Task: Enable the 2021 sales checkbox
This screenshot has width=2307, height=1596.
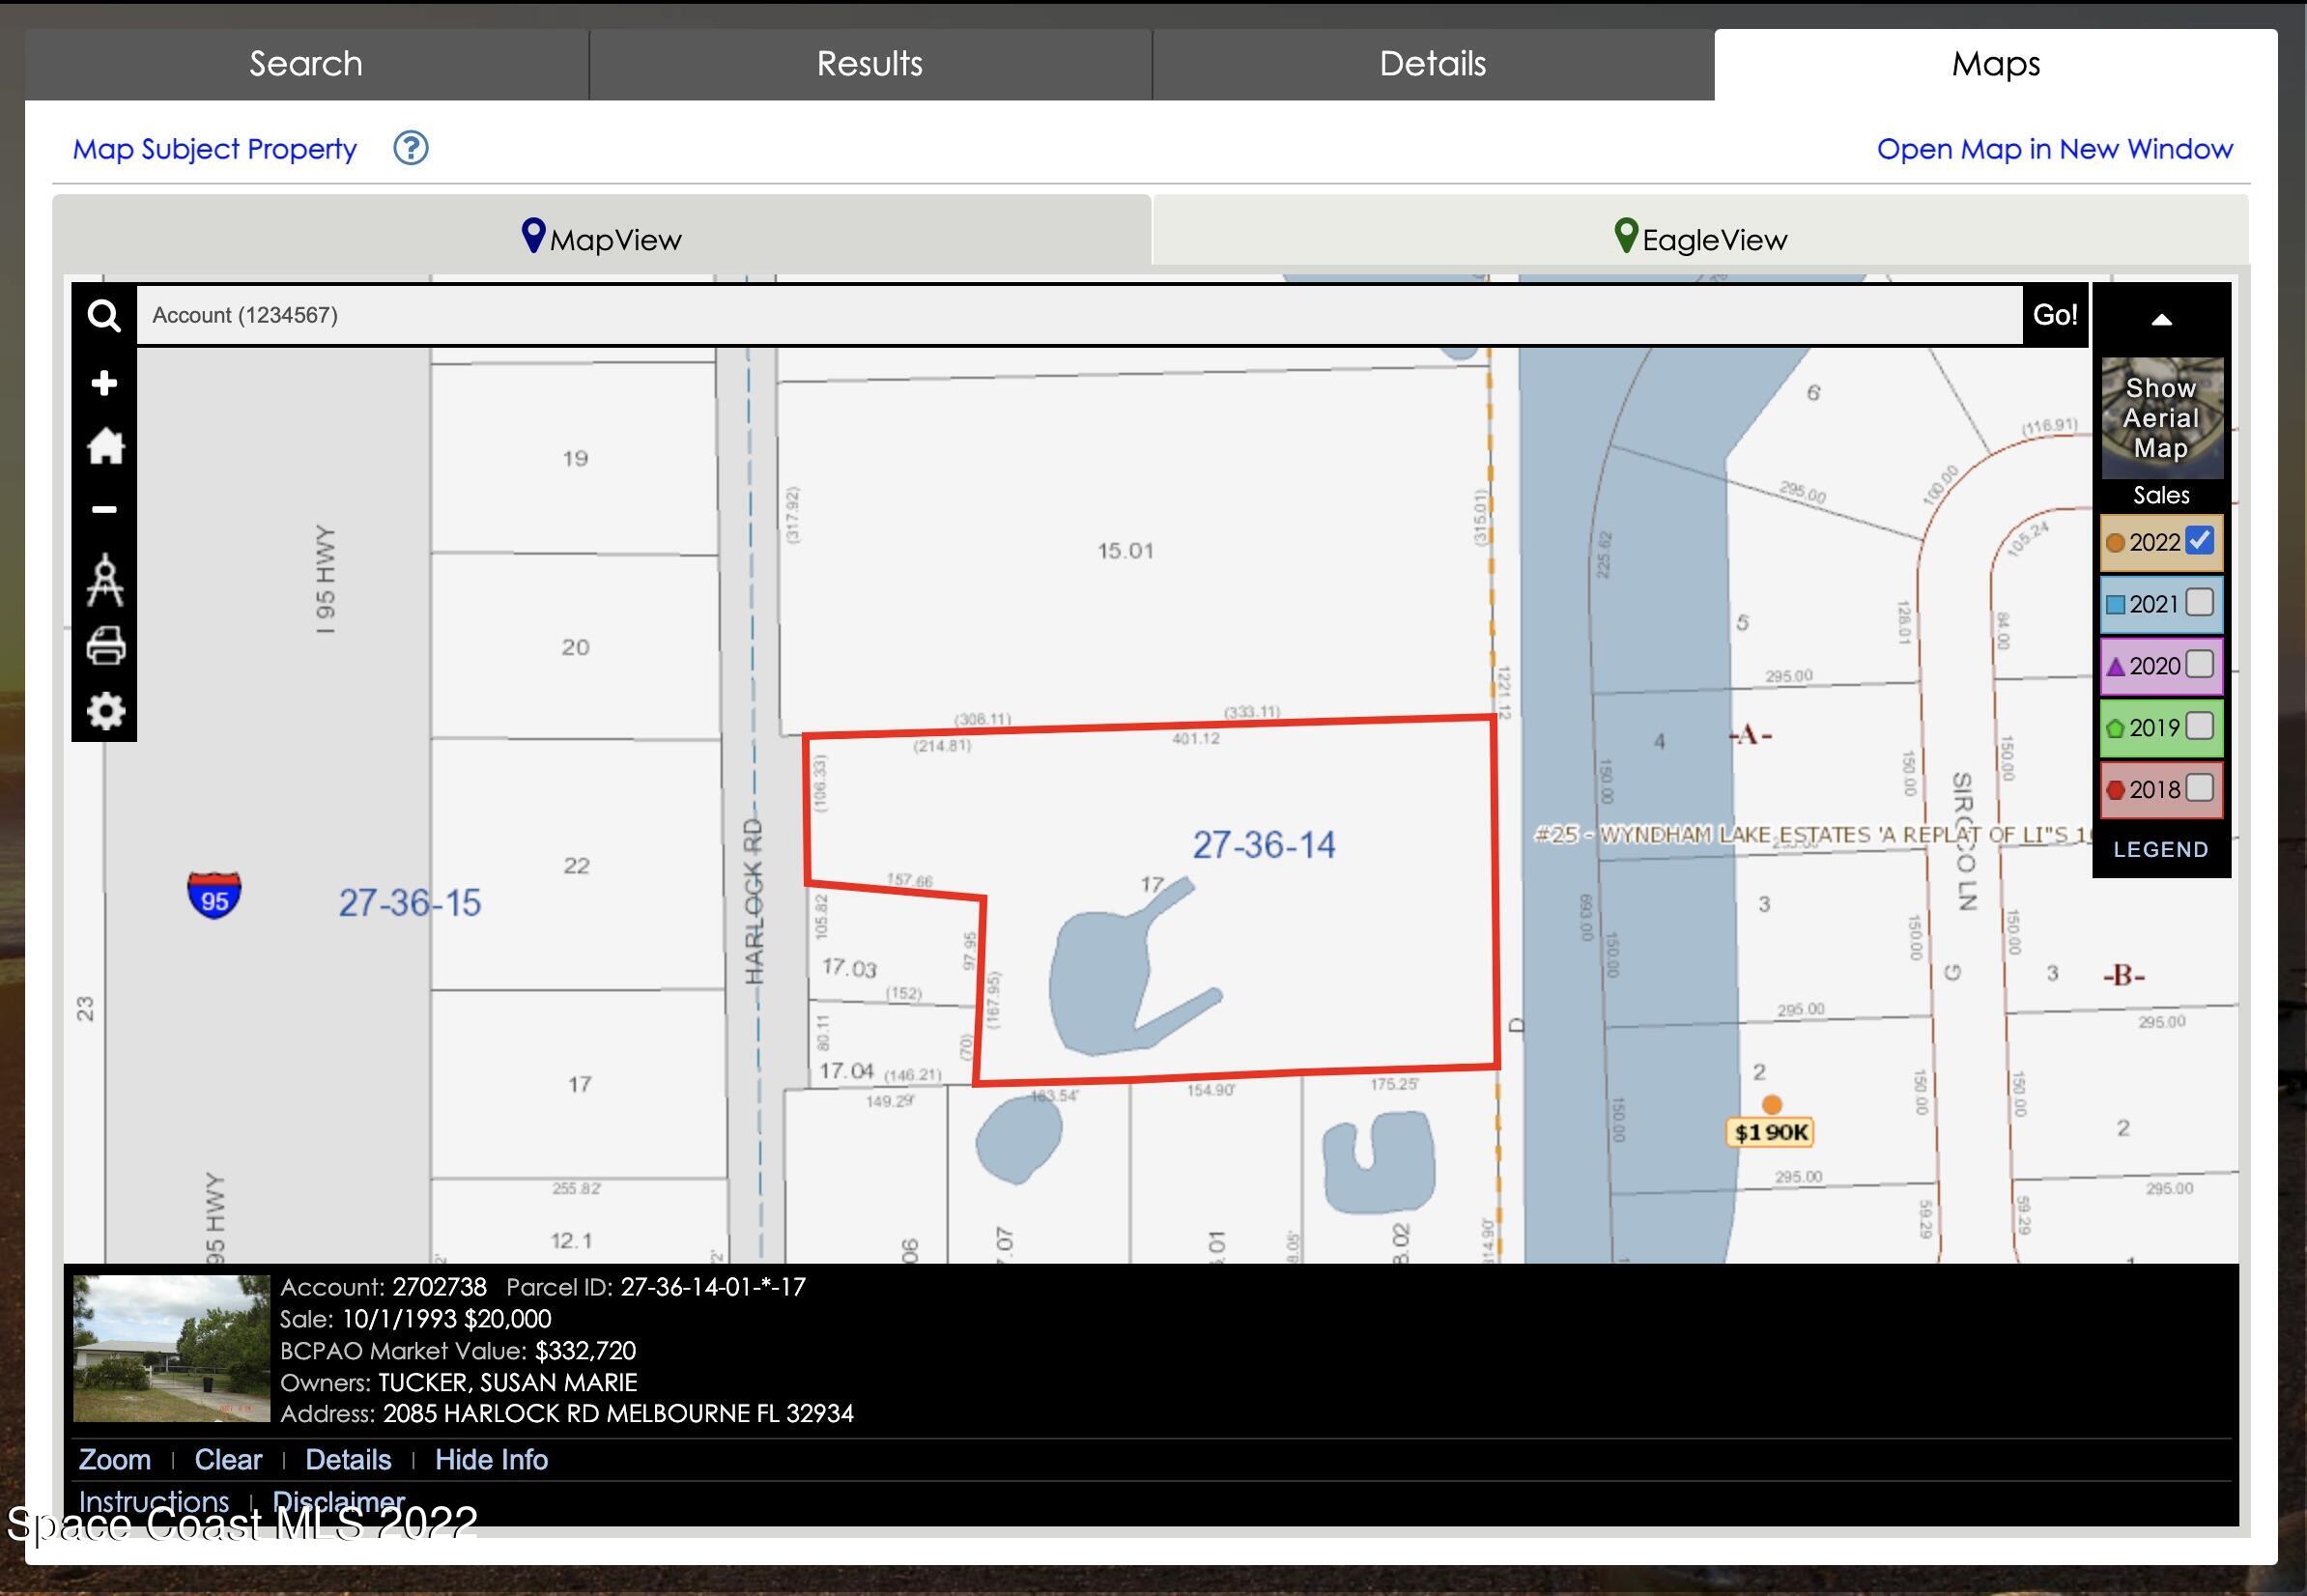Action: click(2199, 603)
